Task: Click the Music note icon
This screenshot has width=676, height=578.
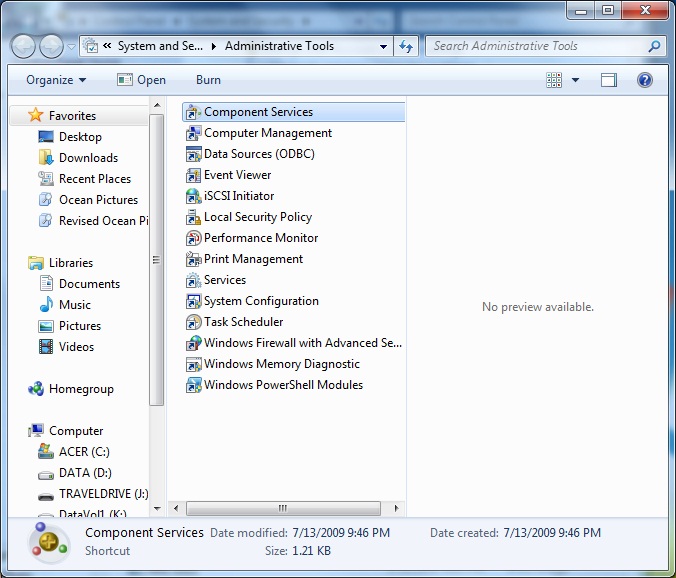Action: tap(46, 305)
